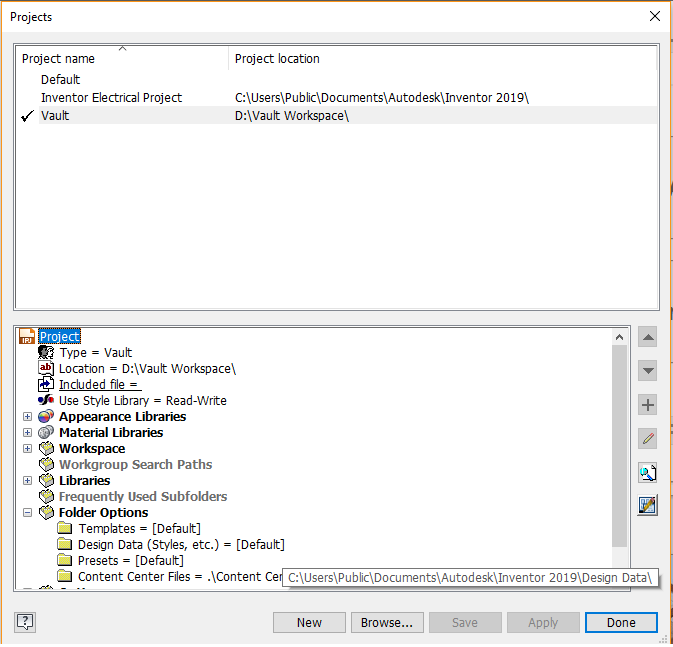Select the Workspace tree label
The height and width of the screenshot is (647, 673).
92,449
